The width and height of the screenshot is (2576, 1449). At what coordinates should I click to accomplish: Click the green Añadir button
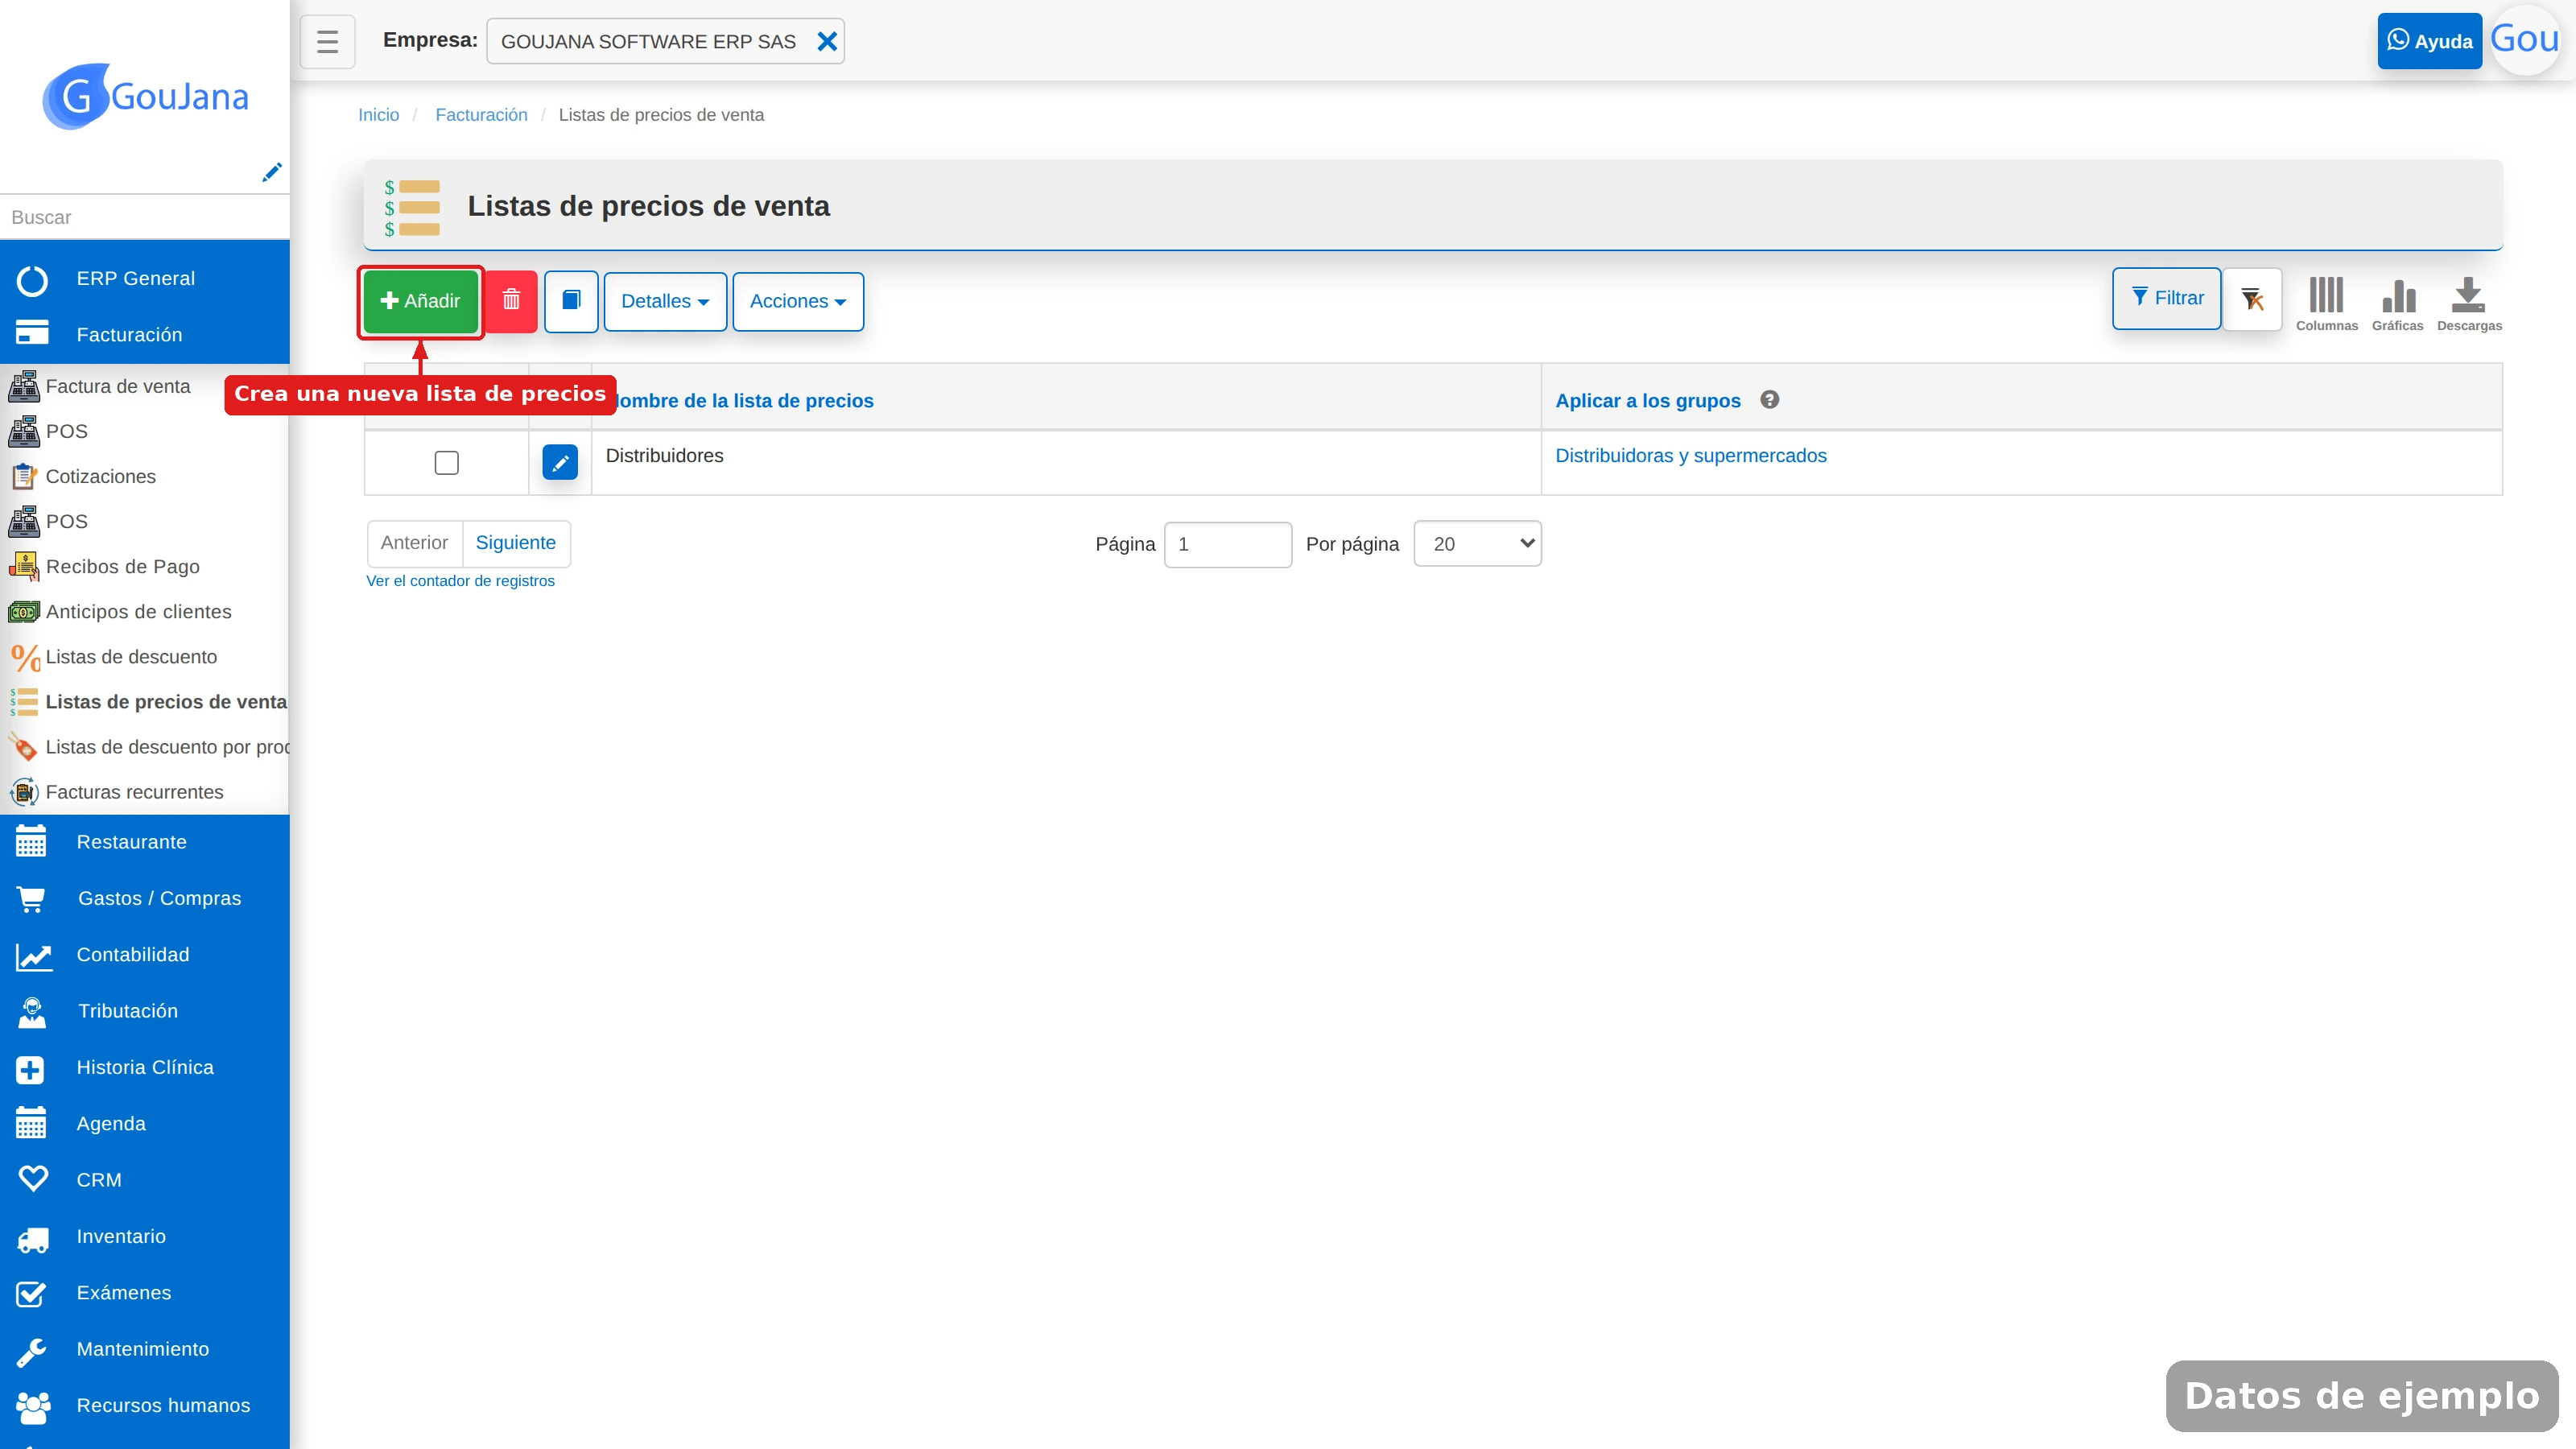click(420, 301)
